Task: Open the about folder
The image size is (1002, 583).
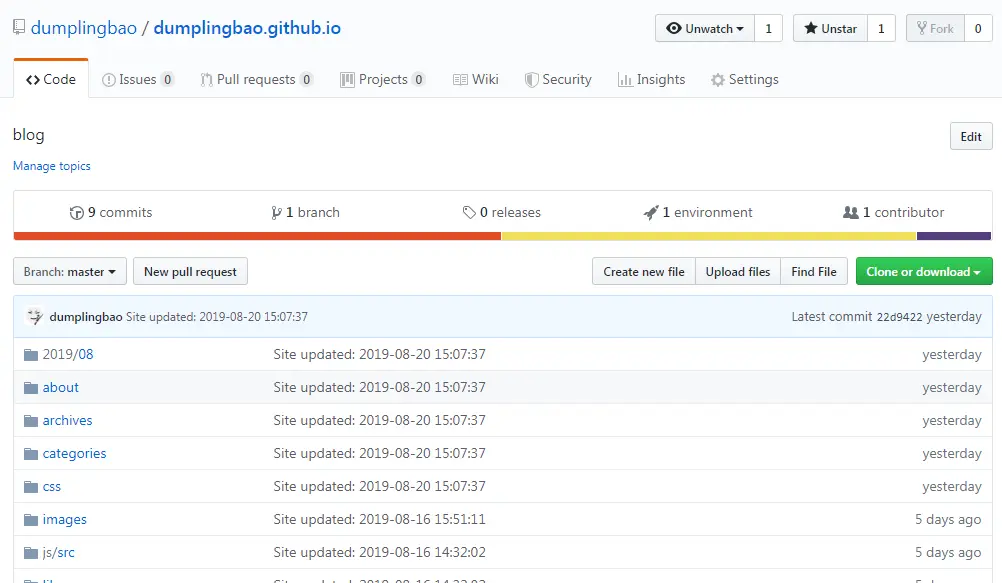Action: (x=61, y=387)
